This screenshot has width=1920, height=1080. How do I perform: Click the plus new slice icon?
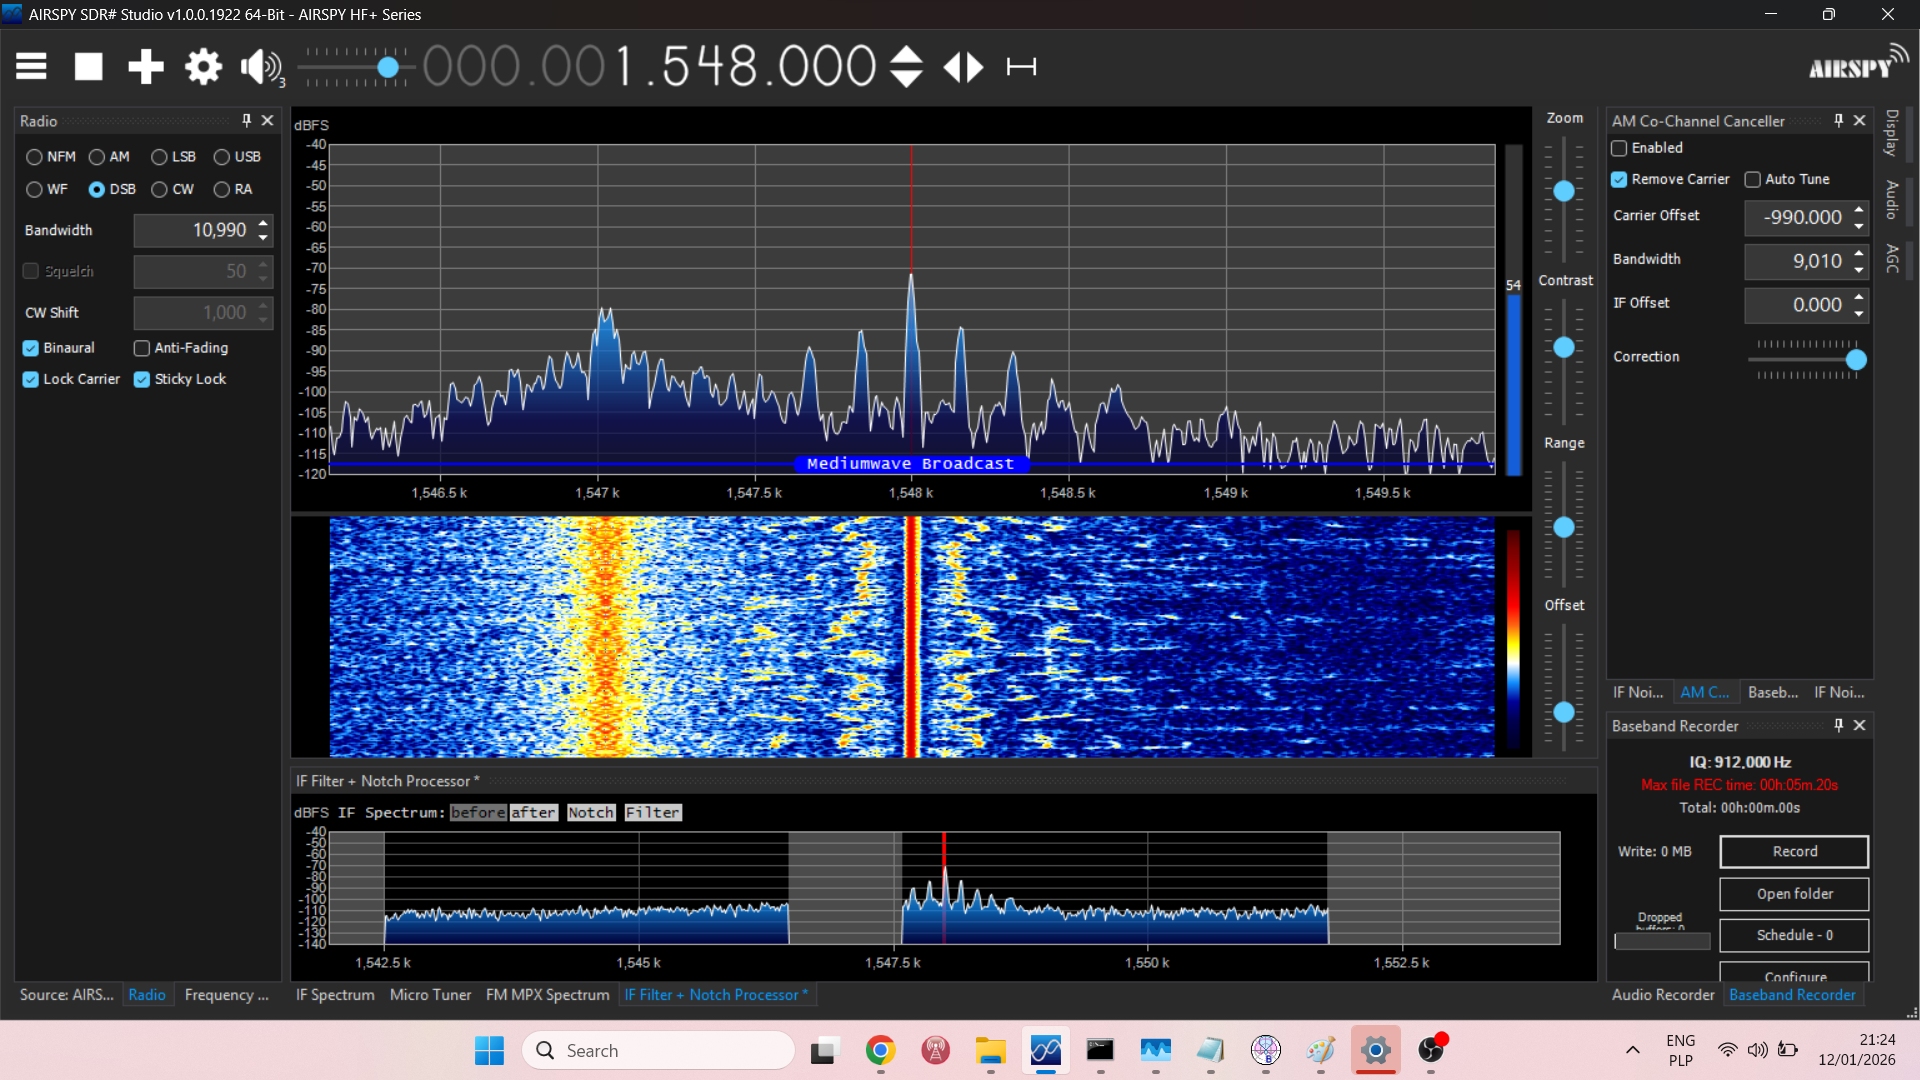coord(145,67)
